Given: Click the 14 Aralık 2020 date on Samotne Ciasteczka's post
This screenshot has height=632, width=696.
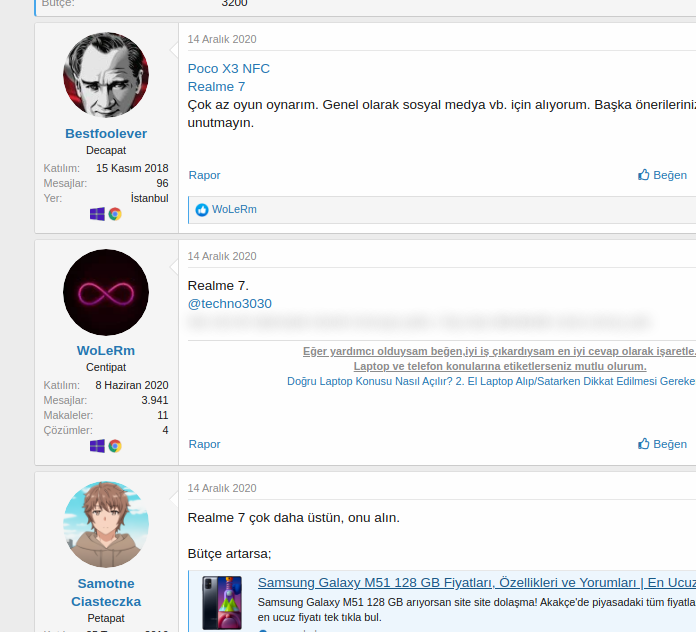Looking at the screenshot, I should coord(222,488).
